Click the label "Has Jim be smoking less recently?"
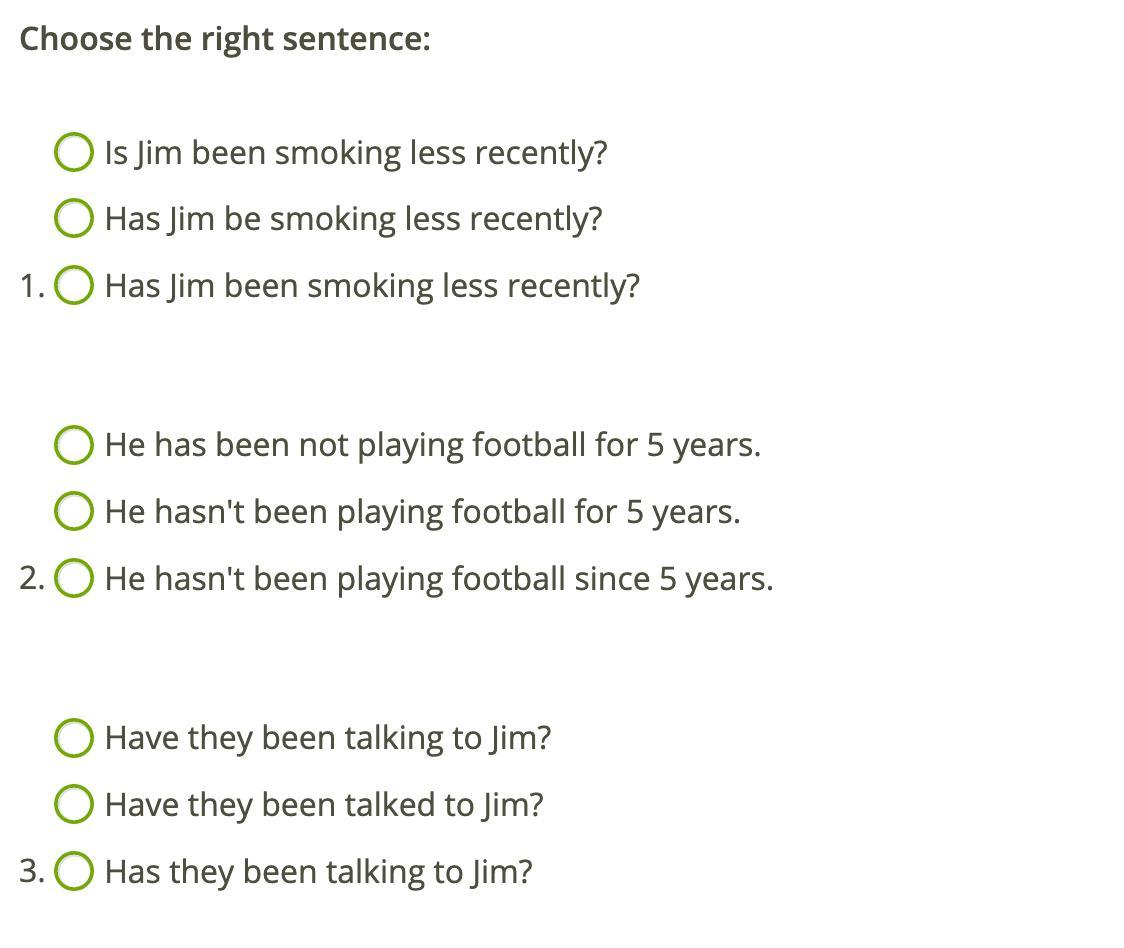This screenshot has height=948, width=1124. pyautogui.click(x=353, y=219)
